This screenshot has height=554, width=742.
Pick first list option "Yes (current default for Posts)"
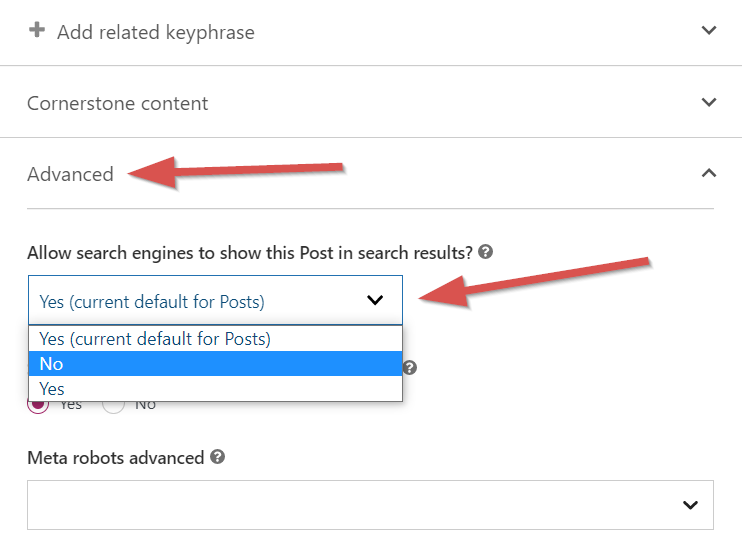tap(215, 339)
